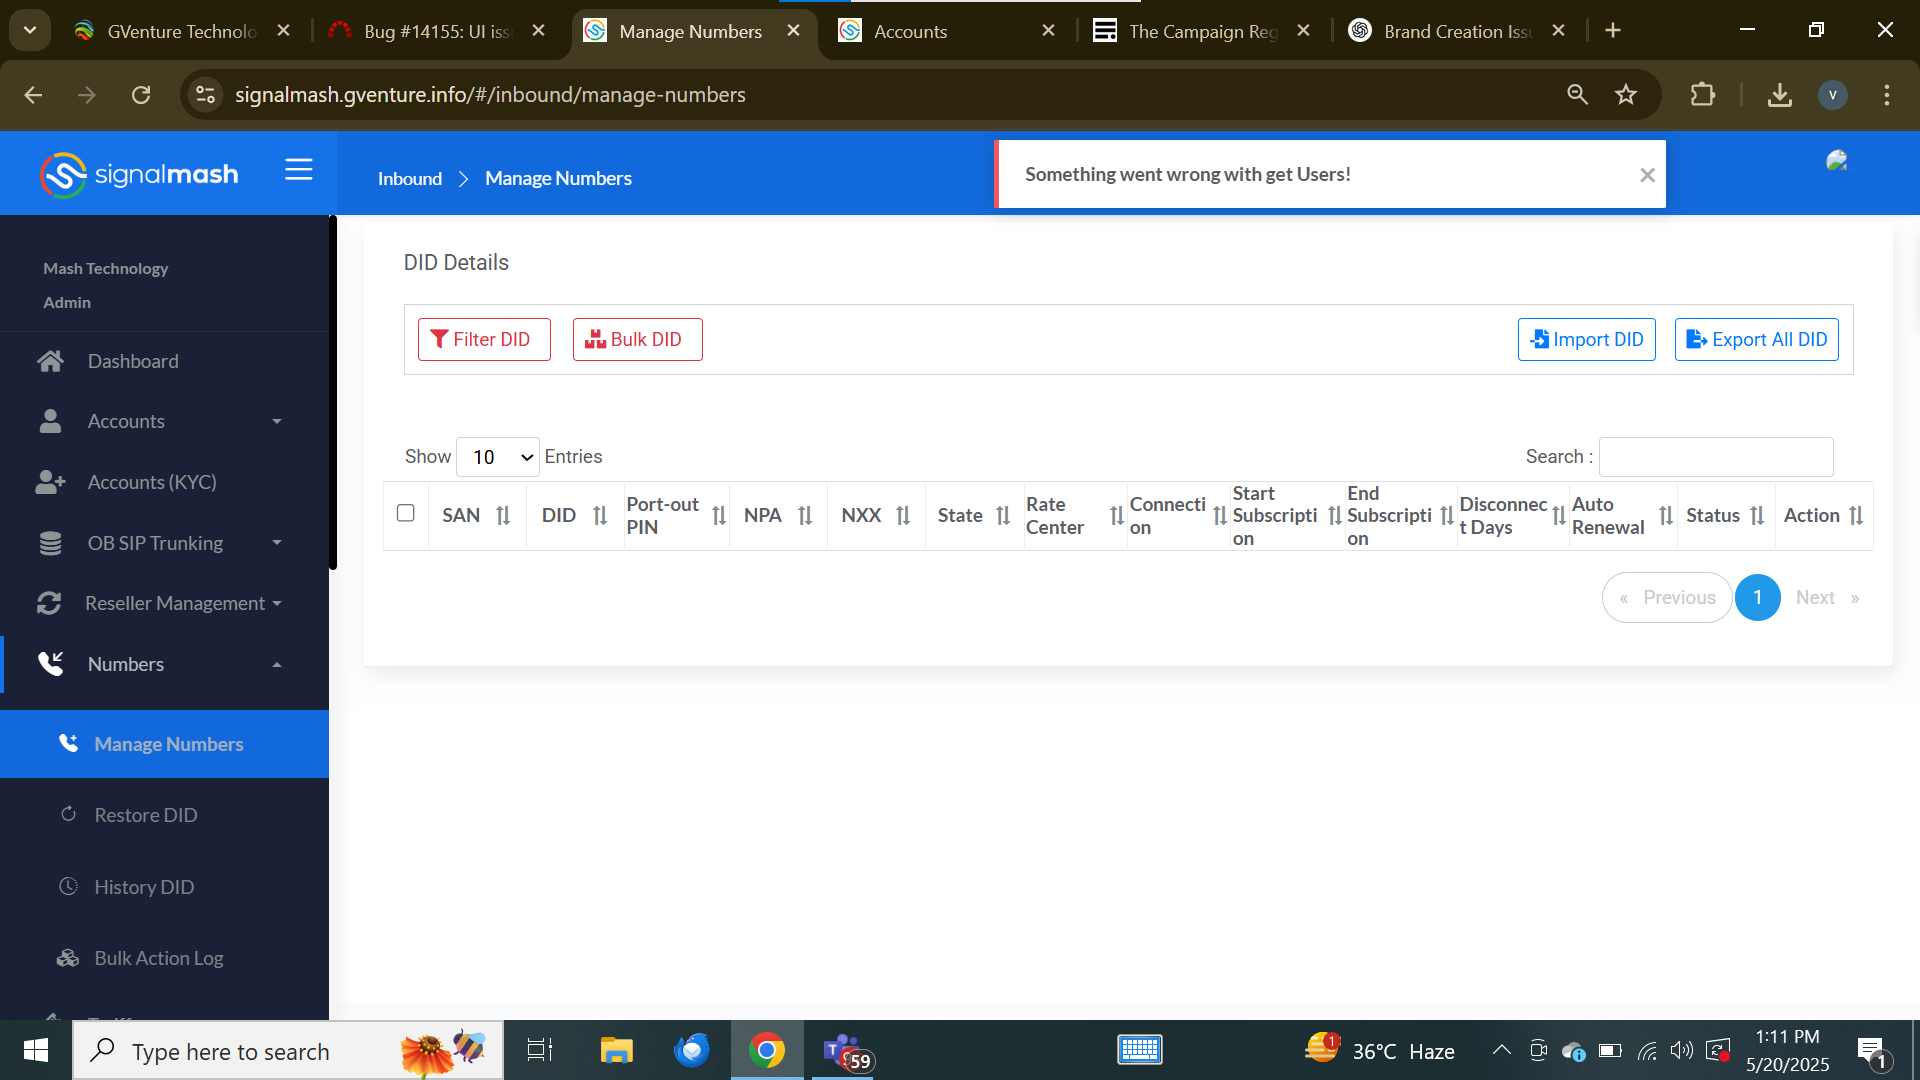This screenshot has height=1080, width=1920.
Task: Open browser downloads
Action: tap(1780, 95)
